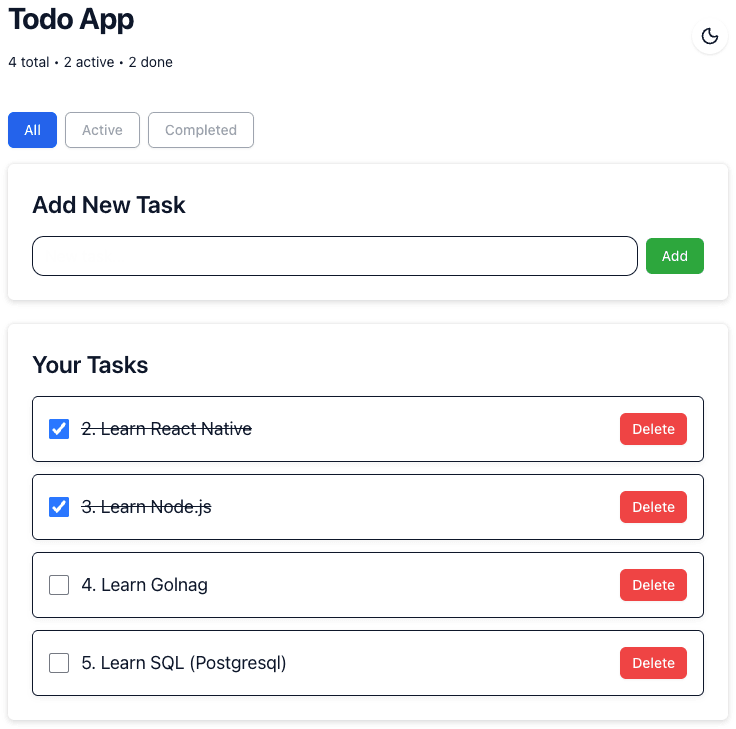Image resolution: width=736 pixels, height=729 pixels.
Task: Click the '2. Learn React Native' task text
Action: [x=166, y=429]
